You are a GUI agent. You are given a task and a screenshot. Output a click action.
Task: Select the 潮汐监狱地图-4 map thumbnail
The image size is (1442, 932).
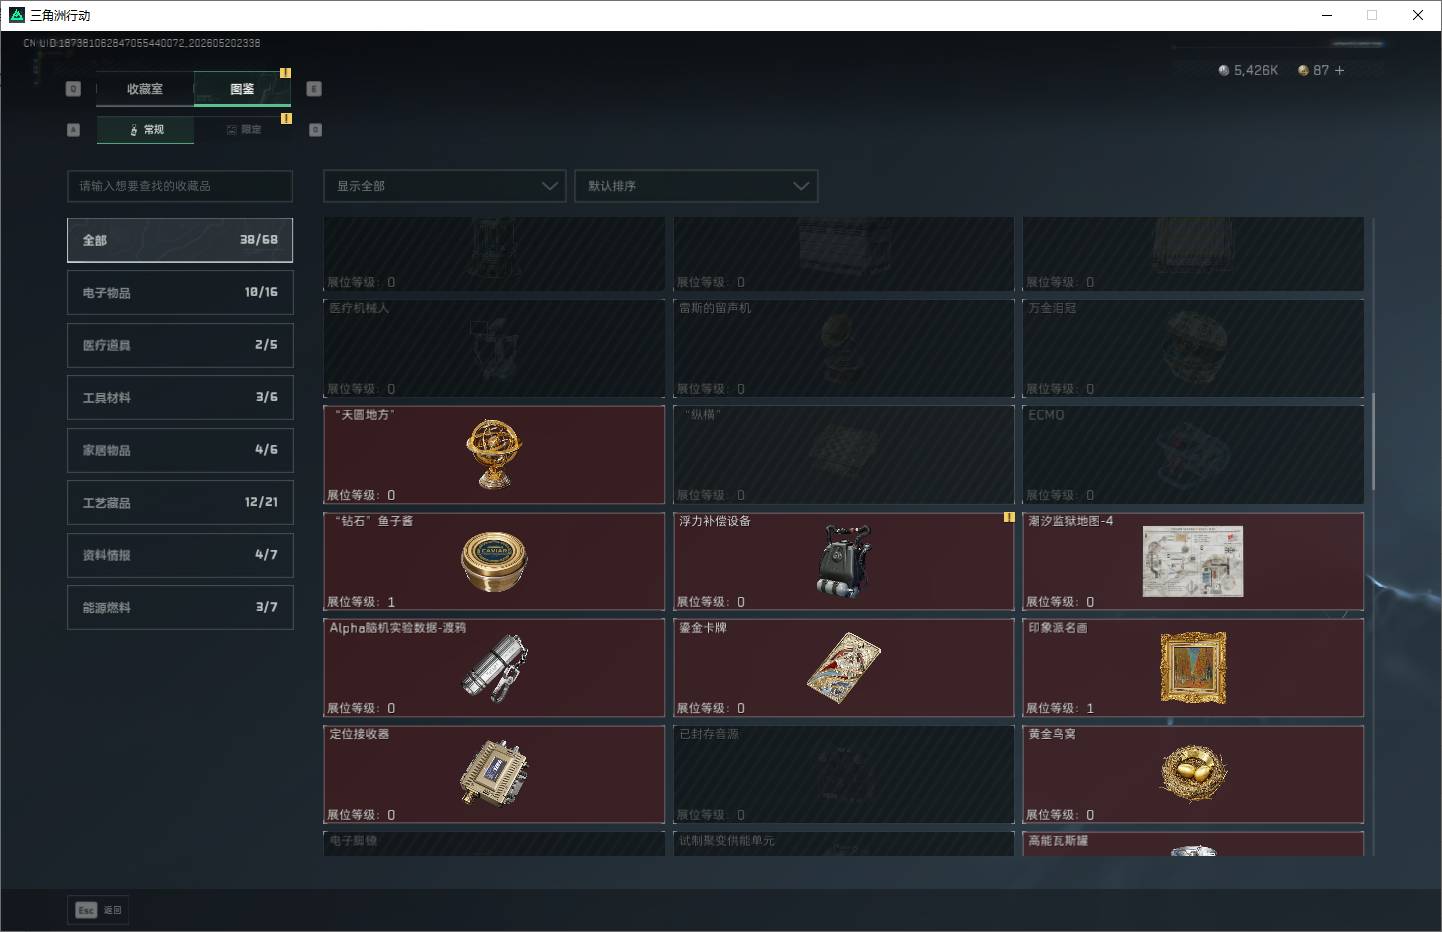click(1193, 561)
